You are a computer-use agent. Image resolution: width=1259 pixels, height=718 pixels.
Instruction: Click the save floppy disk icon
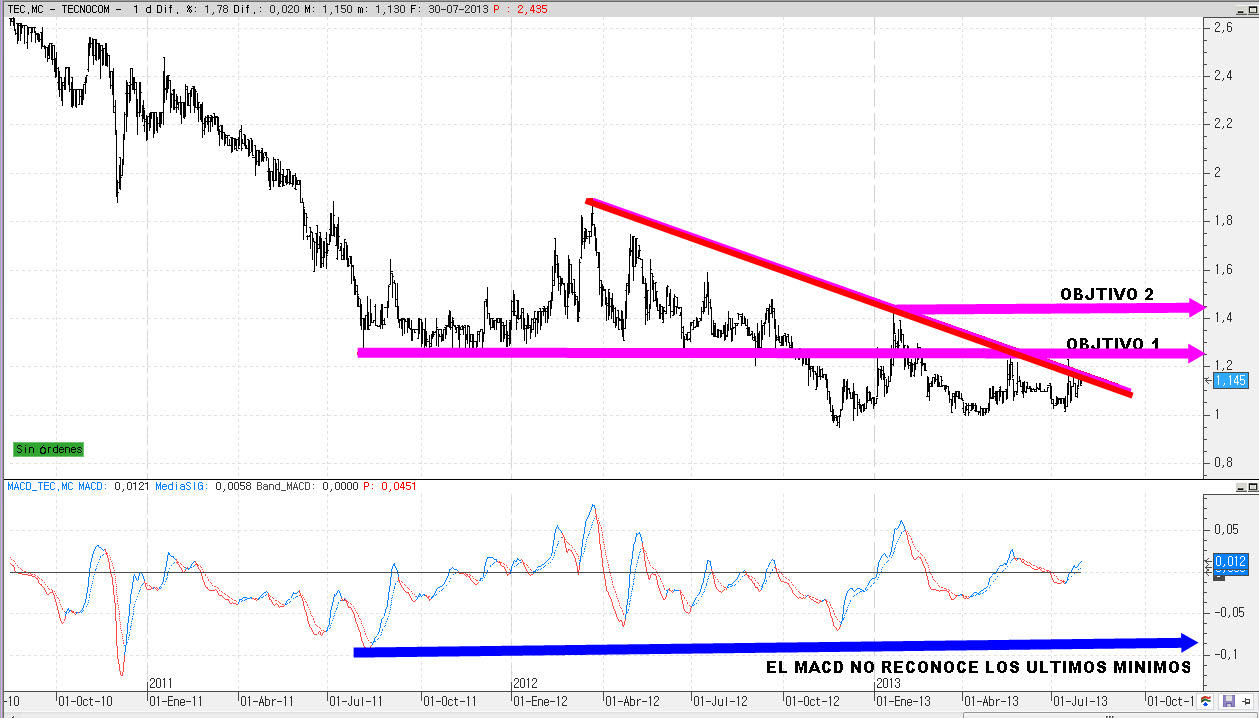tap(1227, 701)
